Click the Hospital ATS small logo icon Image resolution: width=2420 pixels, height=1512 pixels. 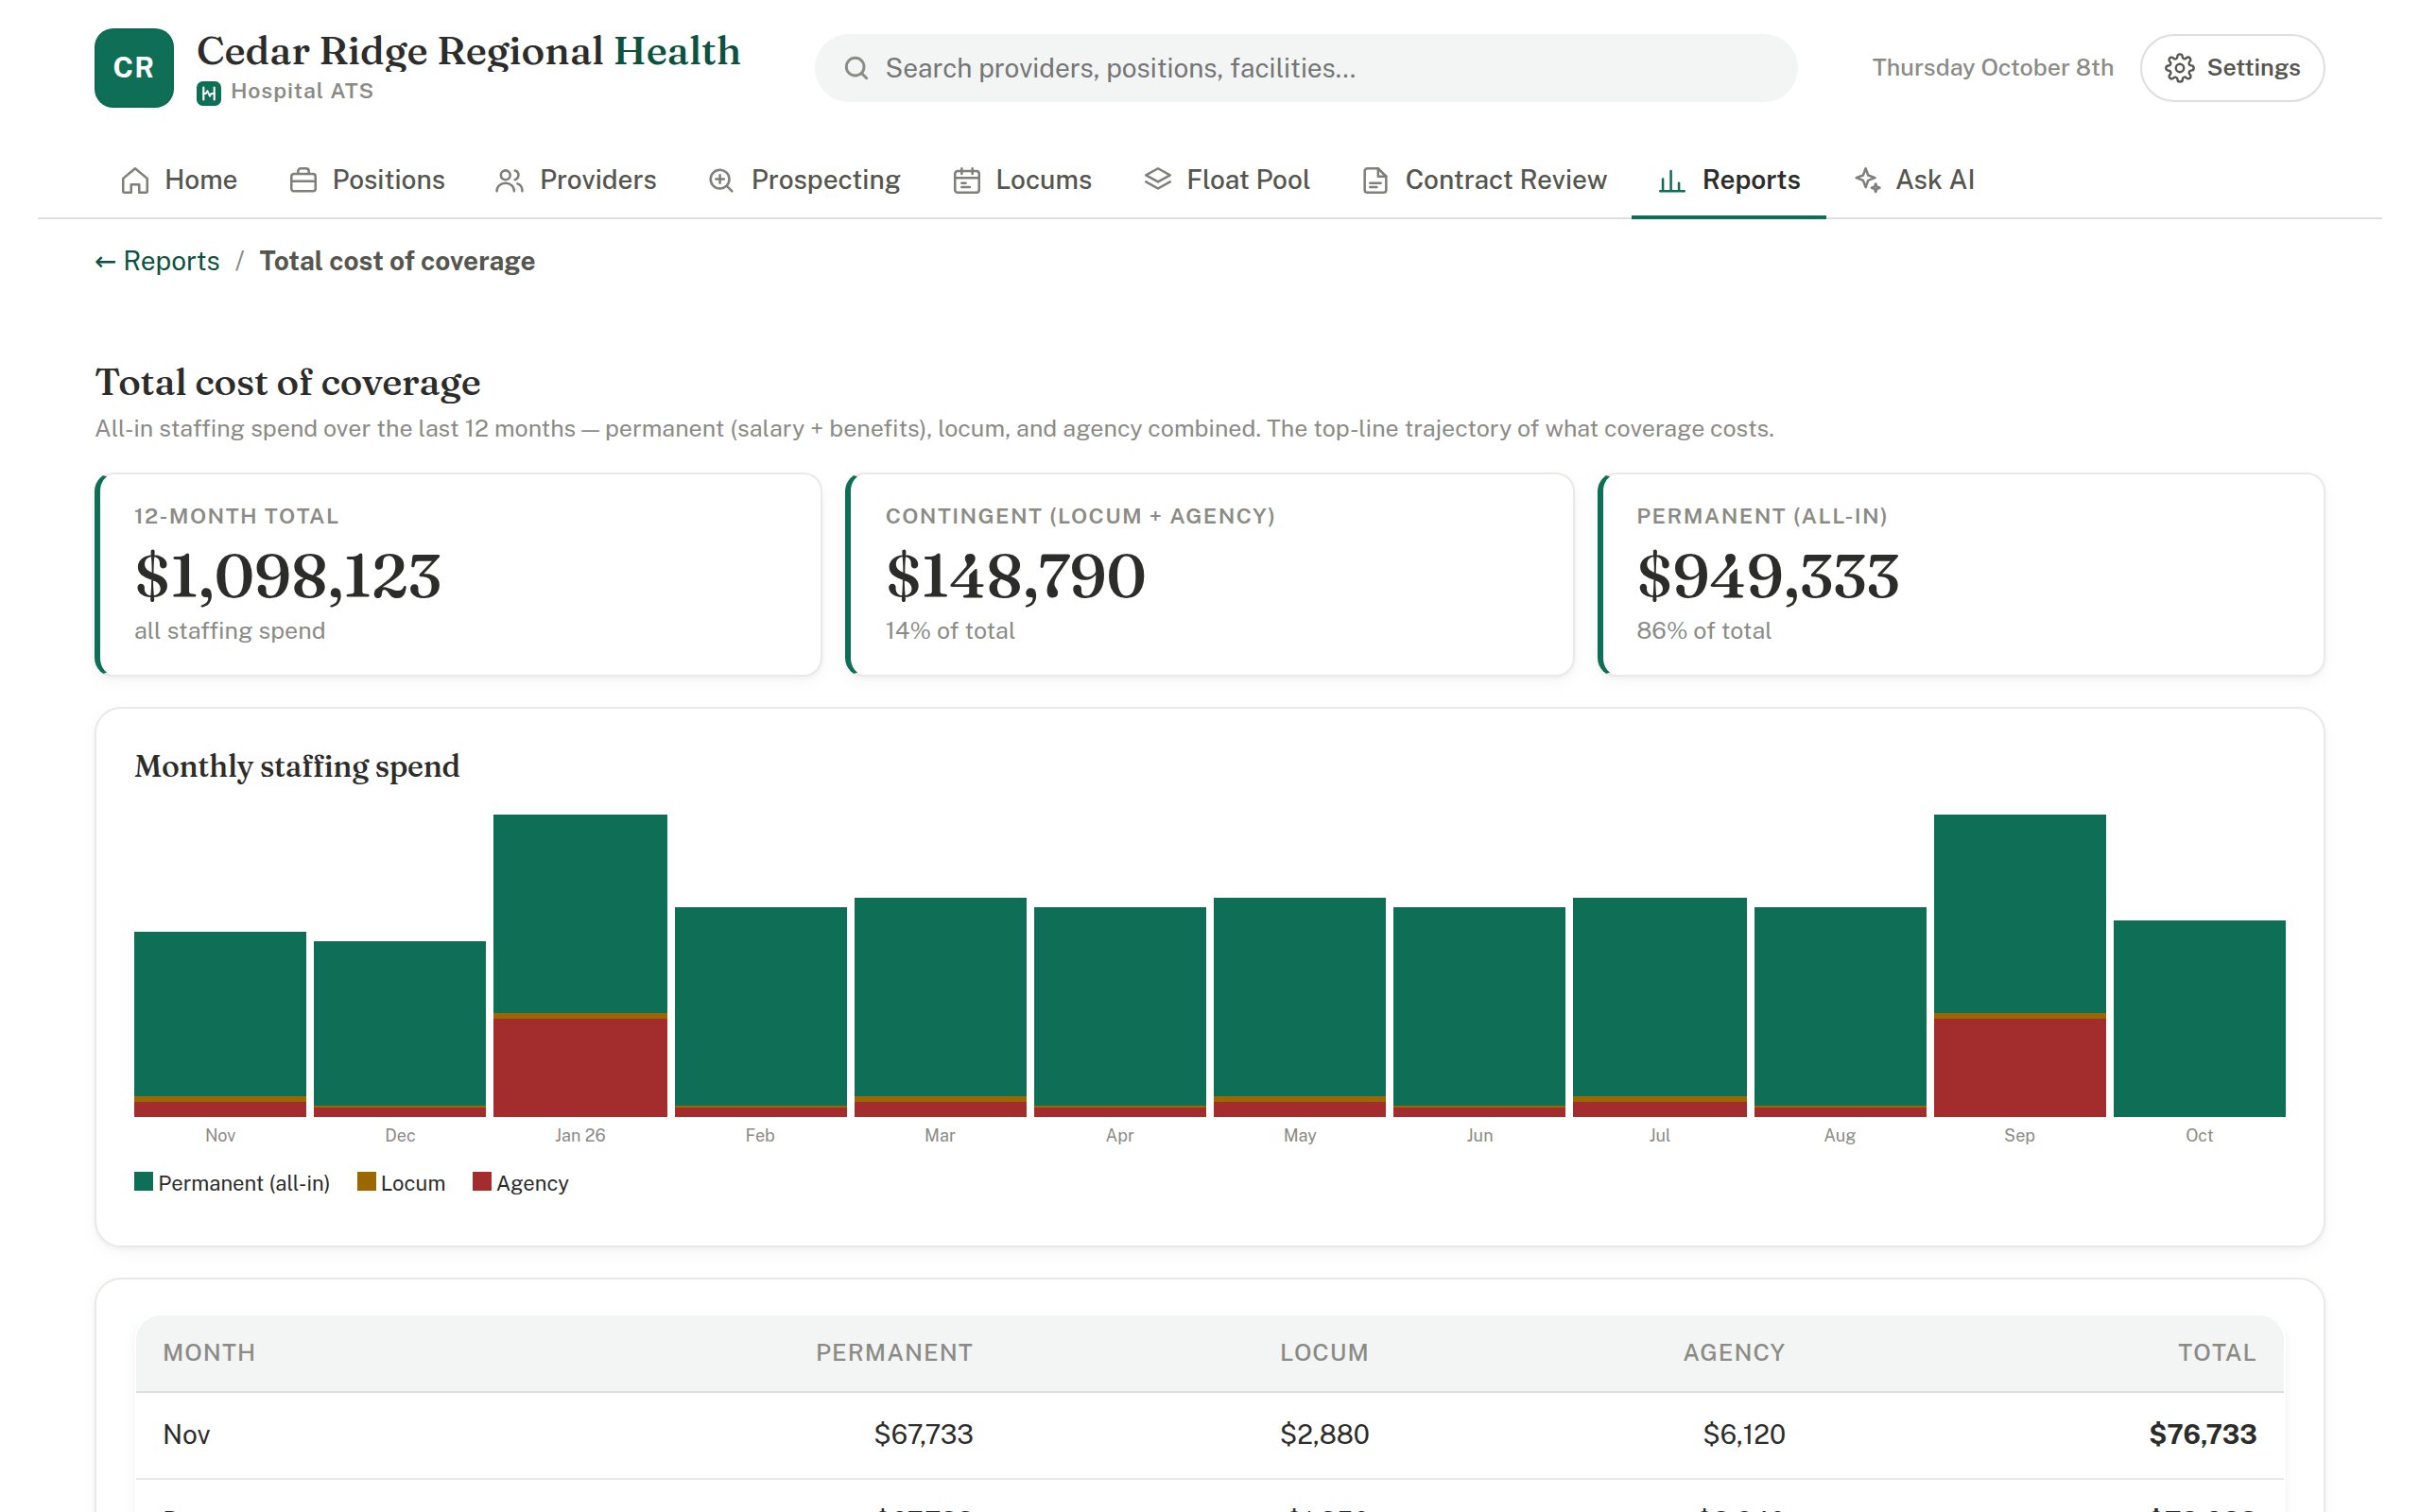pos(209,93)
